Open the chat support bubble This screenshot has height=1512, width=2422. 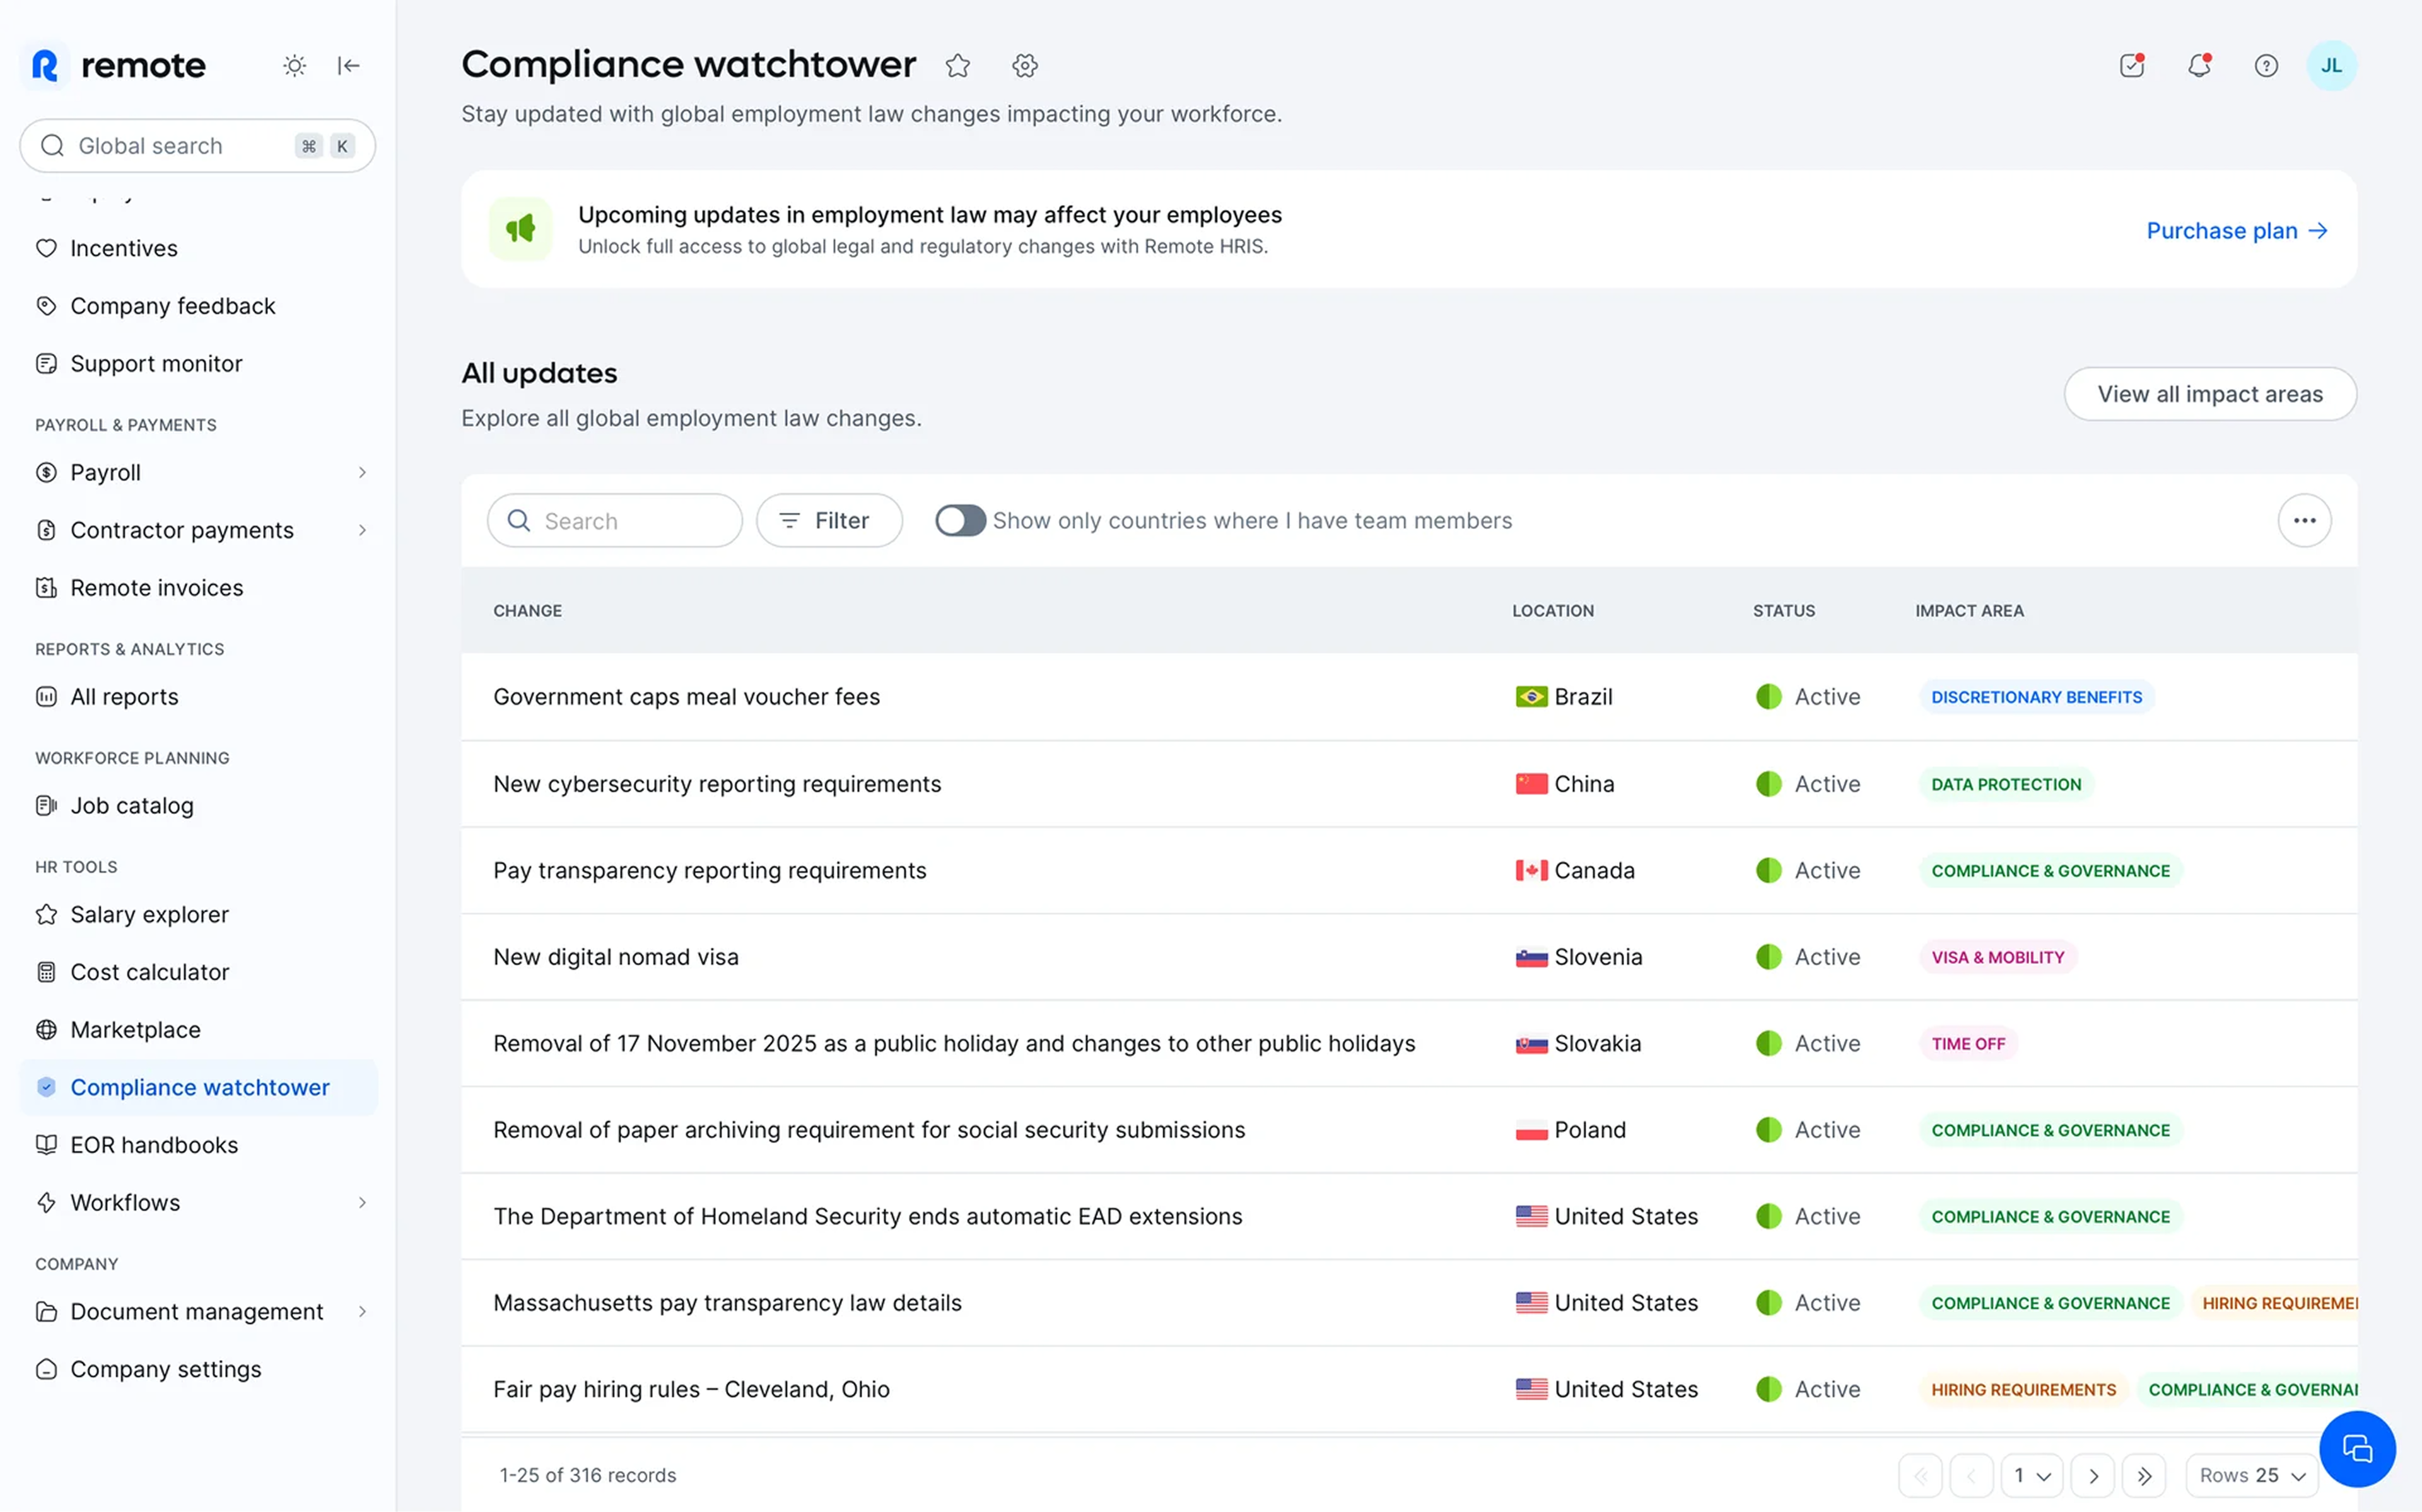[2357, 1448]
